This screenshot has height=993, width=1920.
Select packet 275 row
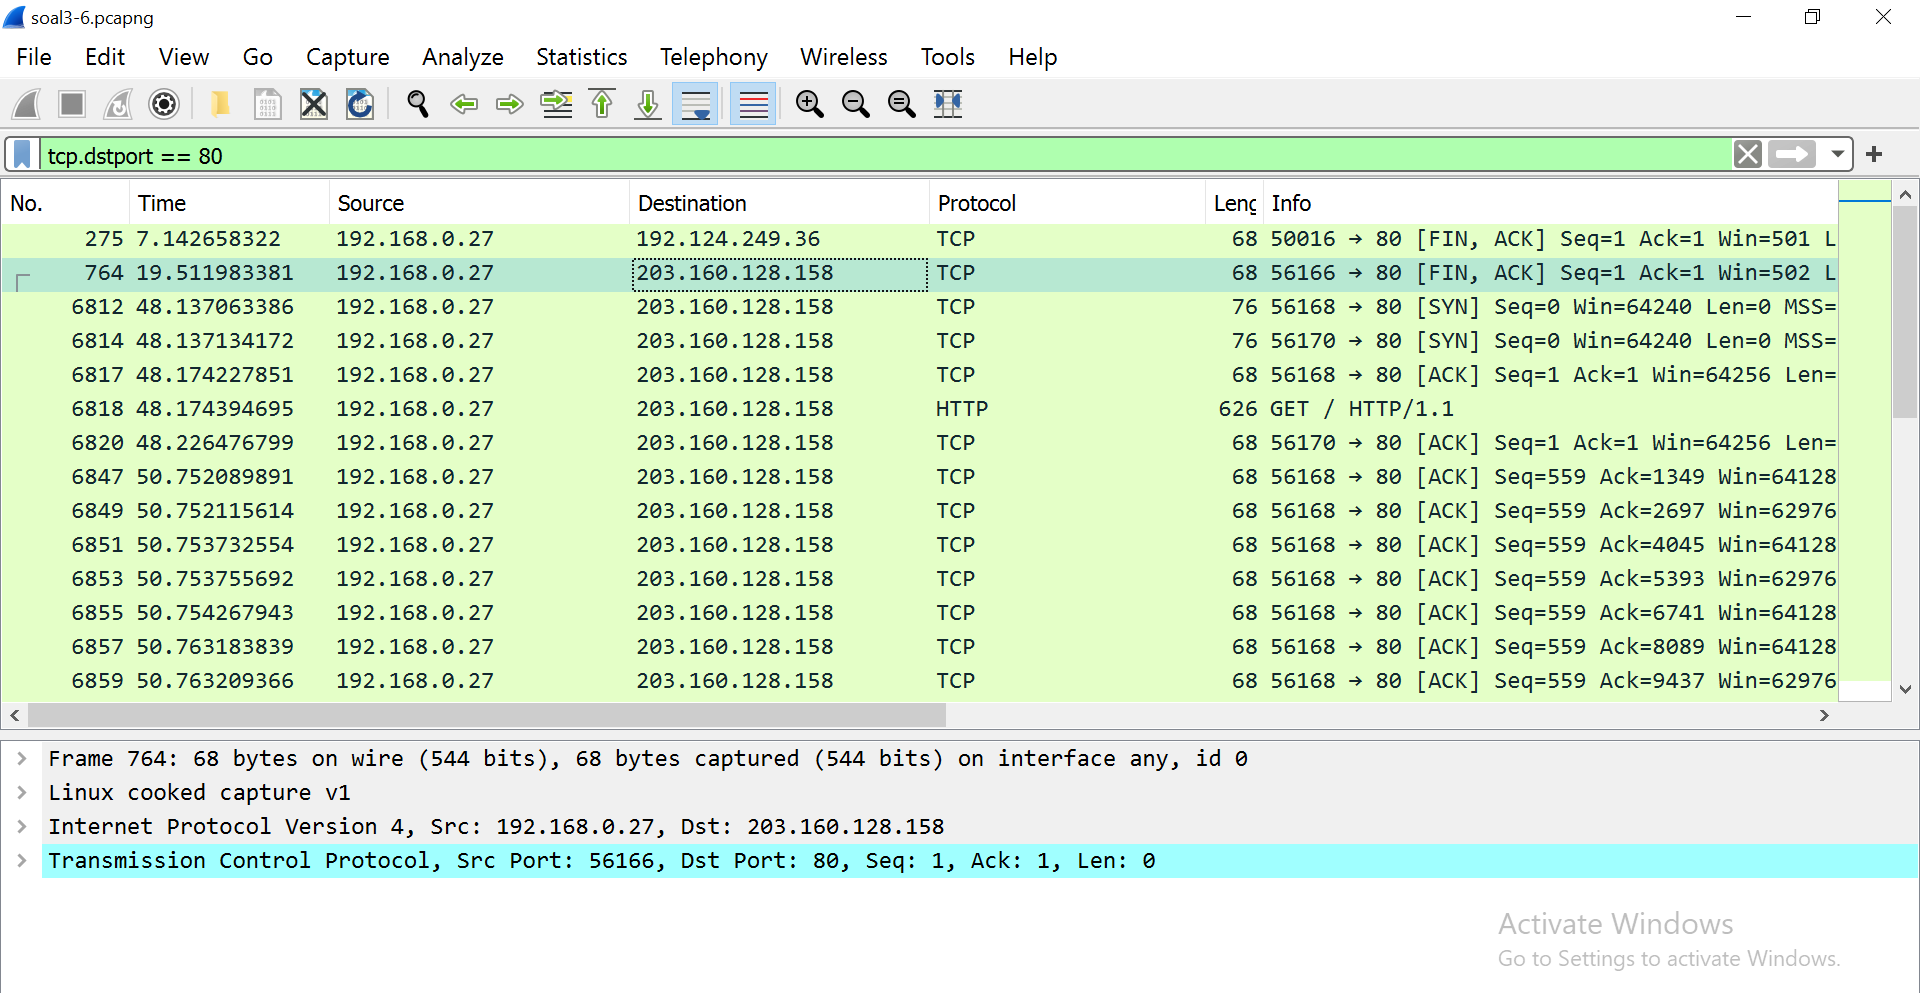(919, 239)
